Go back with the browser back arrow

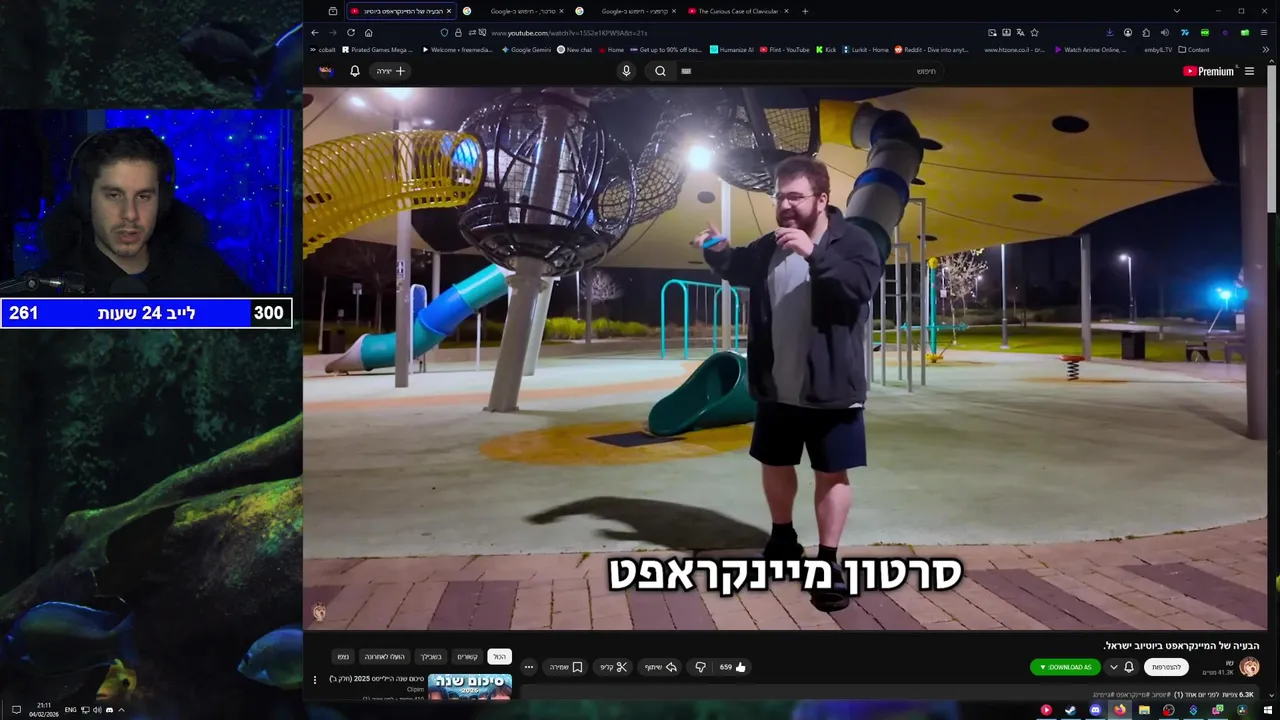point(315,32)
